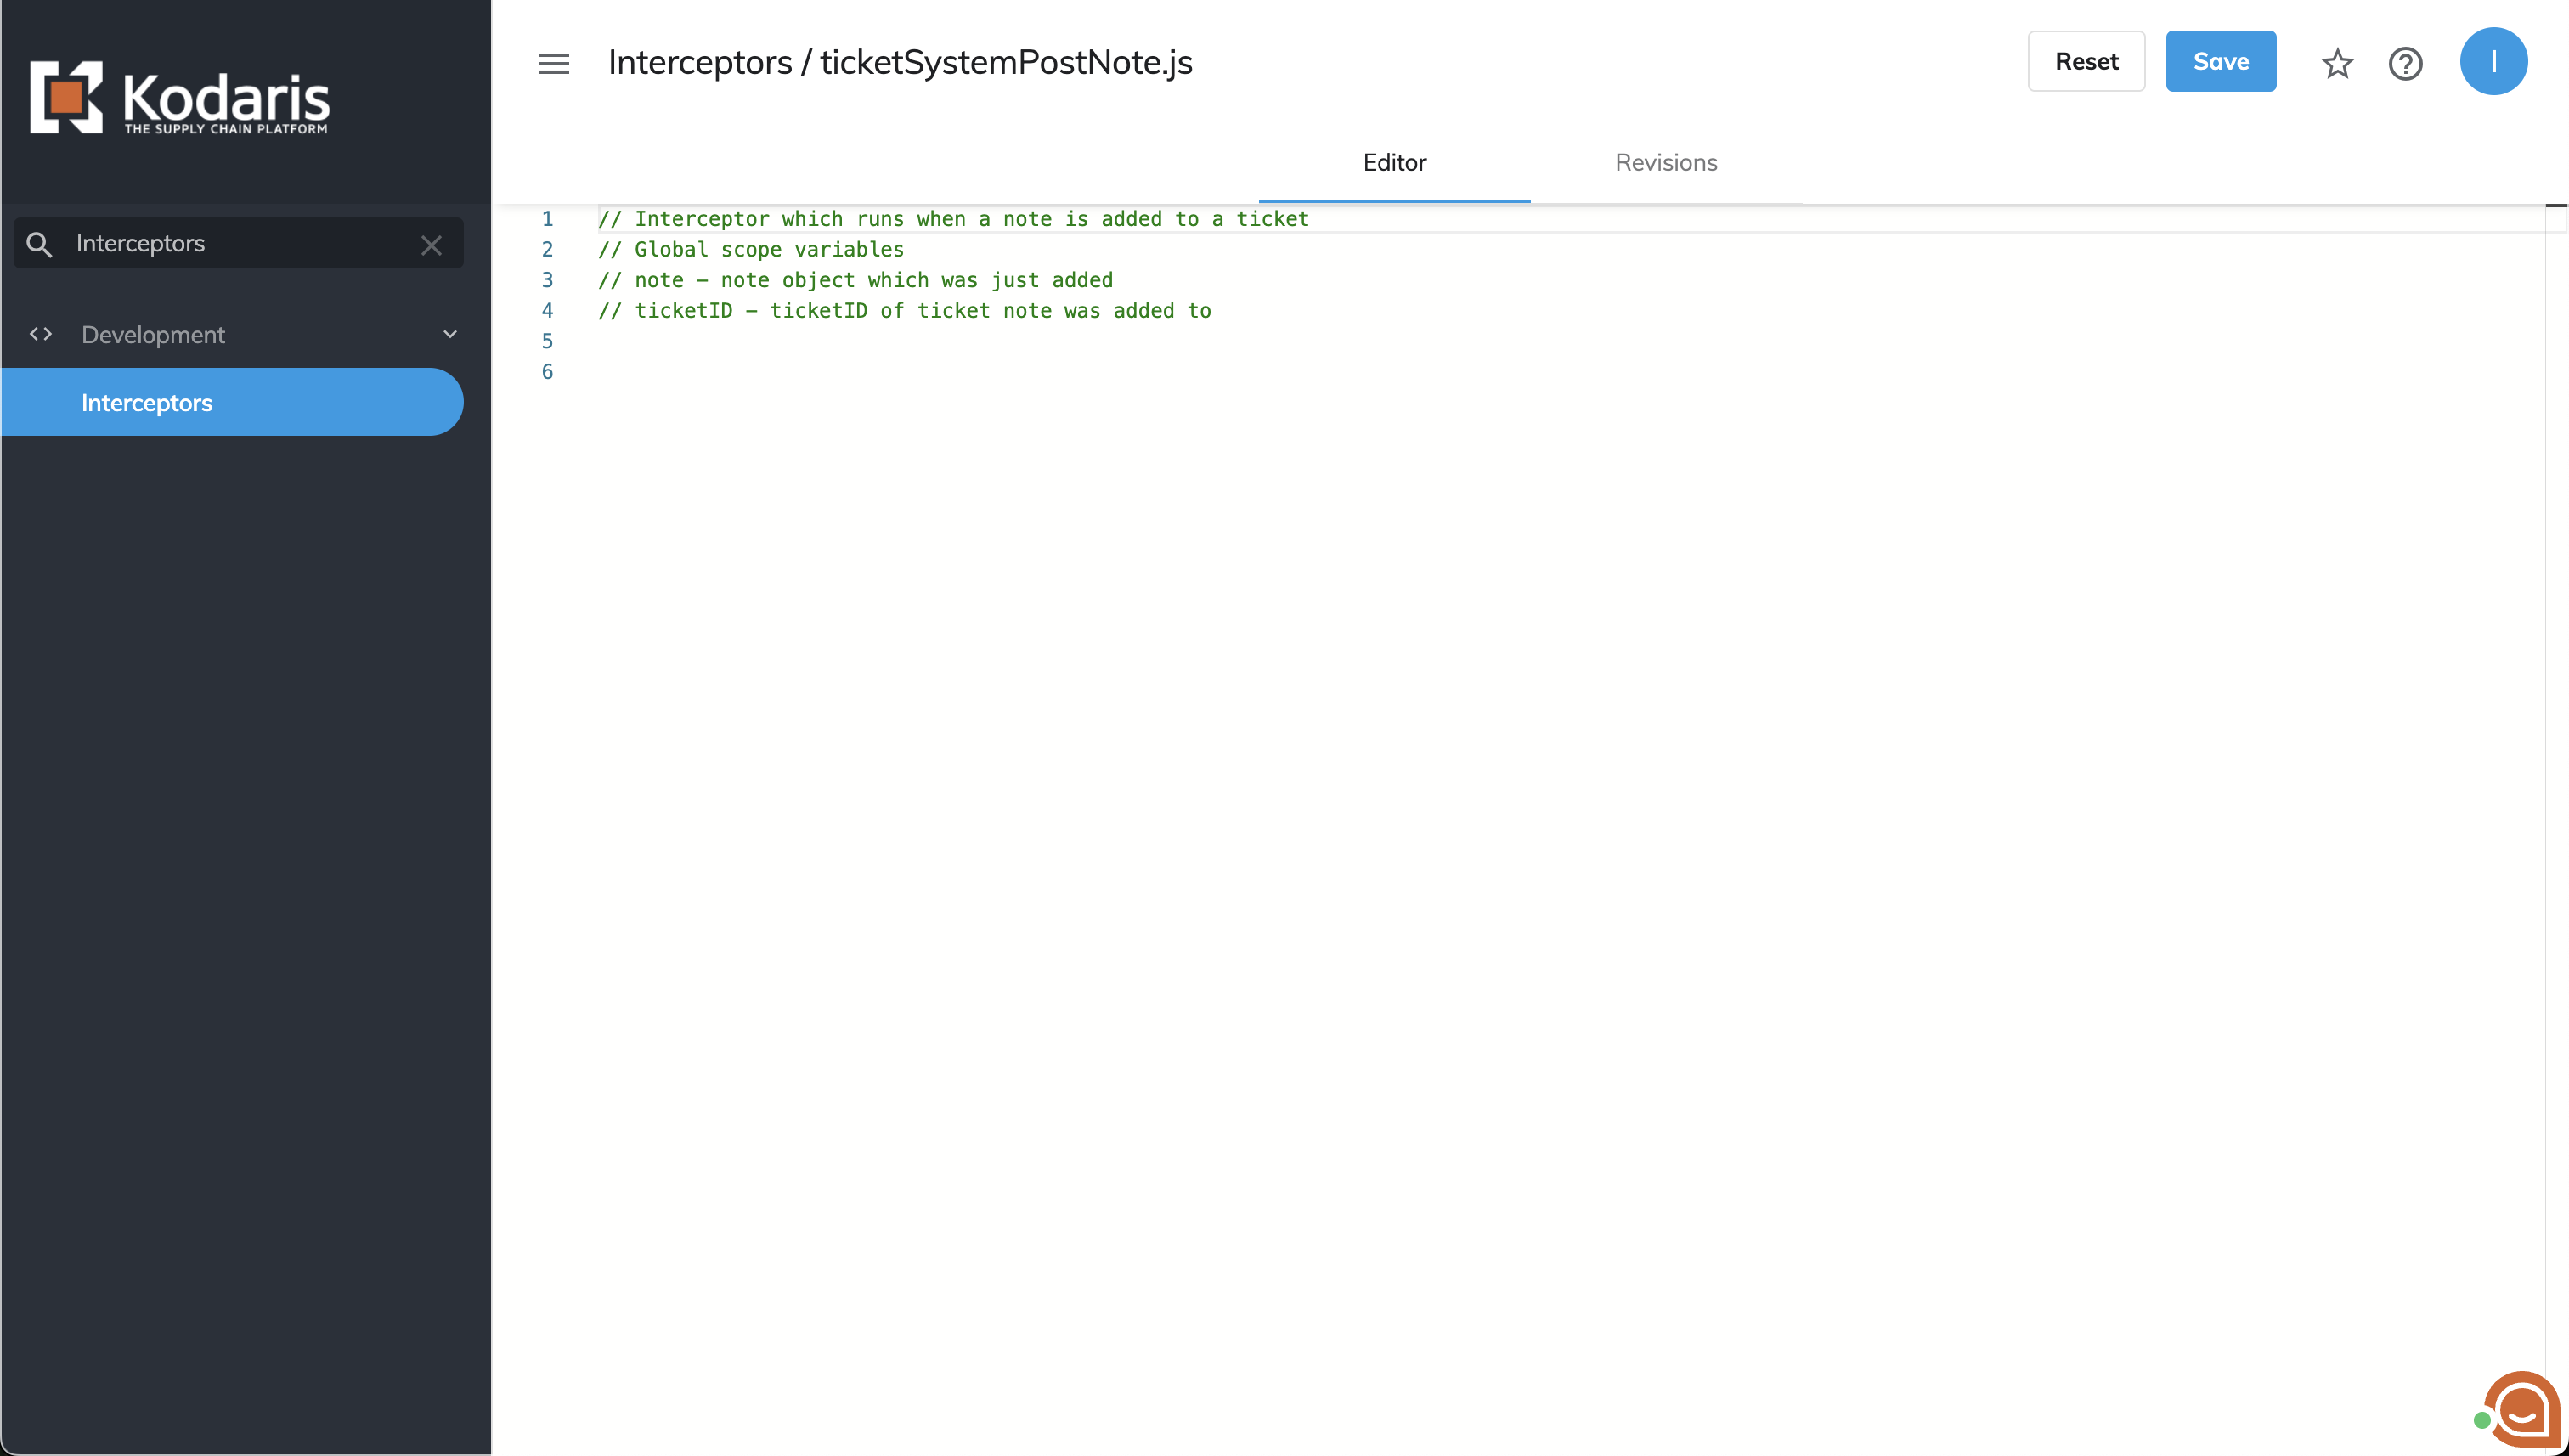This screenshot has width=2569, height=1456.
Task: Switch to the Revisions tab
Action: 1665,163
